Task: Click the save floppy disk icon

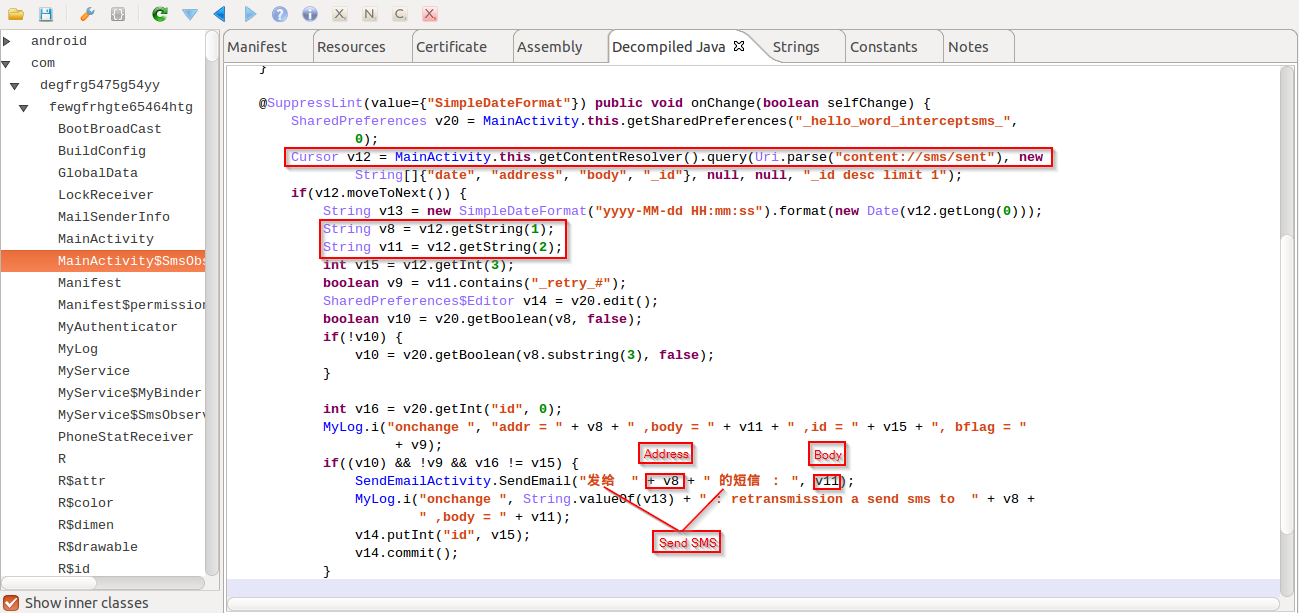Action: (46, 14)
